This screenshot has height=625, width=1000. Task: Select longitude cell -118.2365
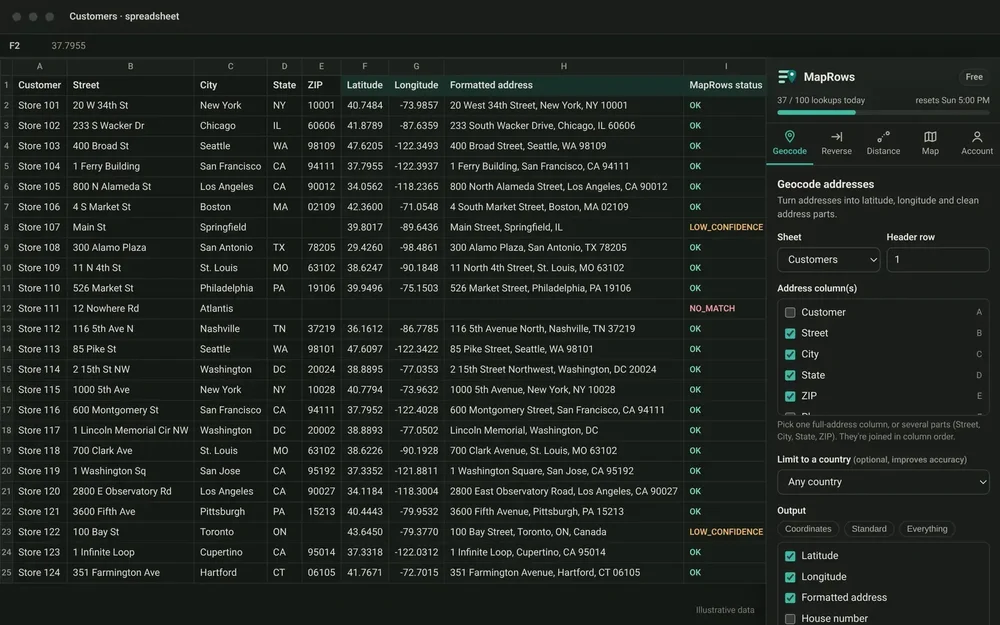click(x=416, y=187)
